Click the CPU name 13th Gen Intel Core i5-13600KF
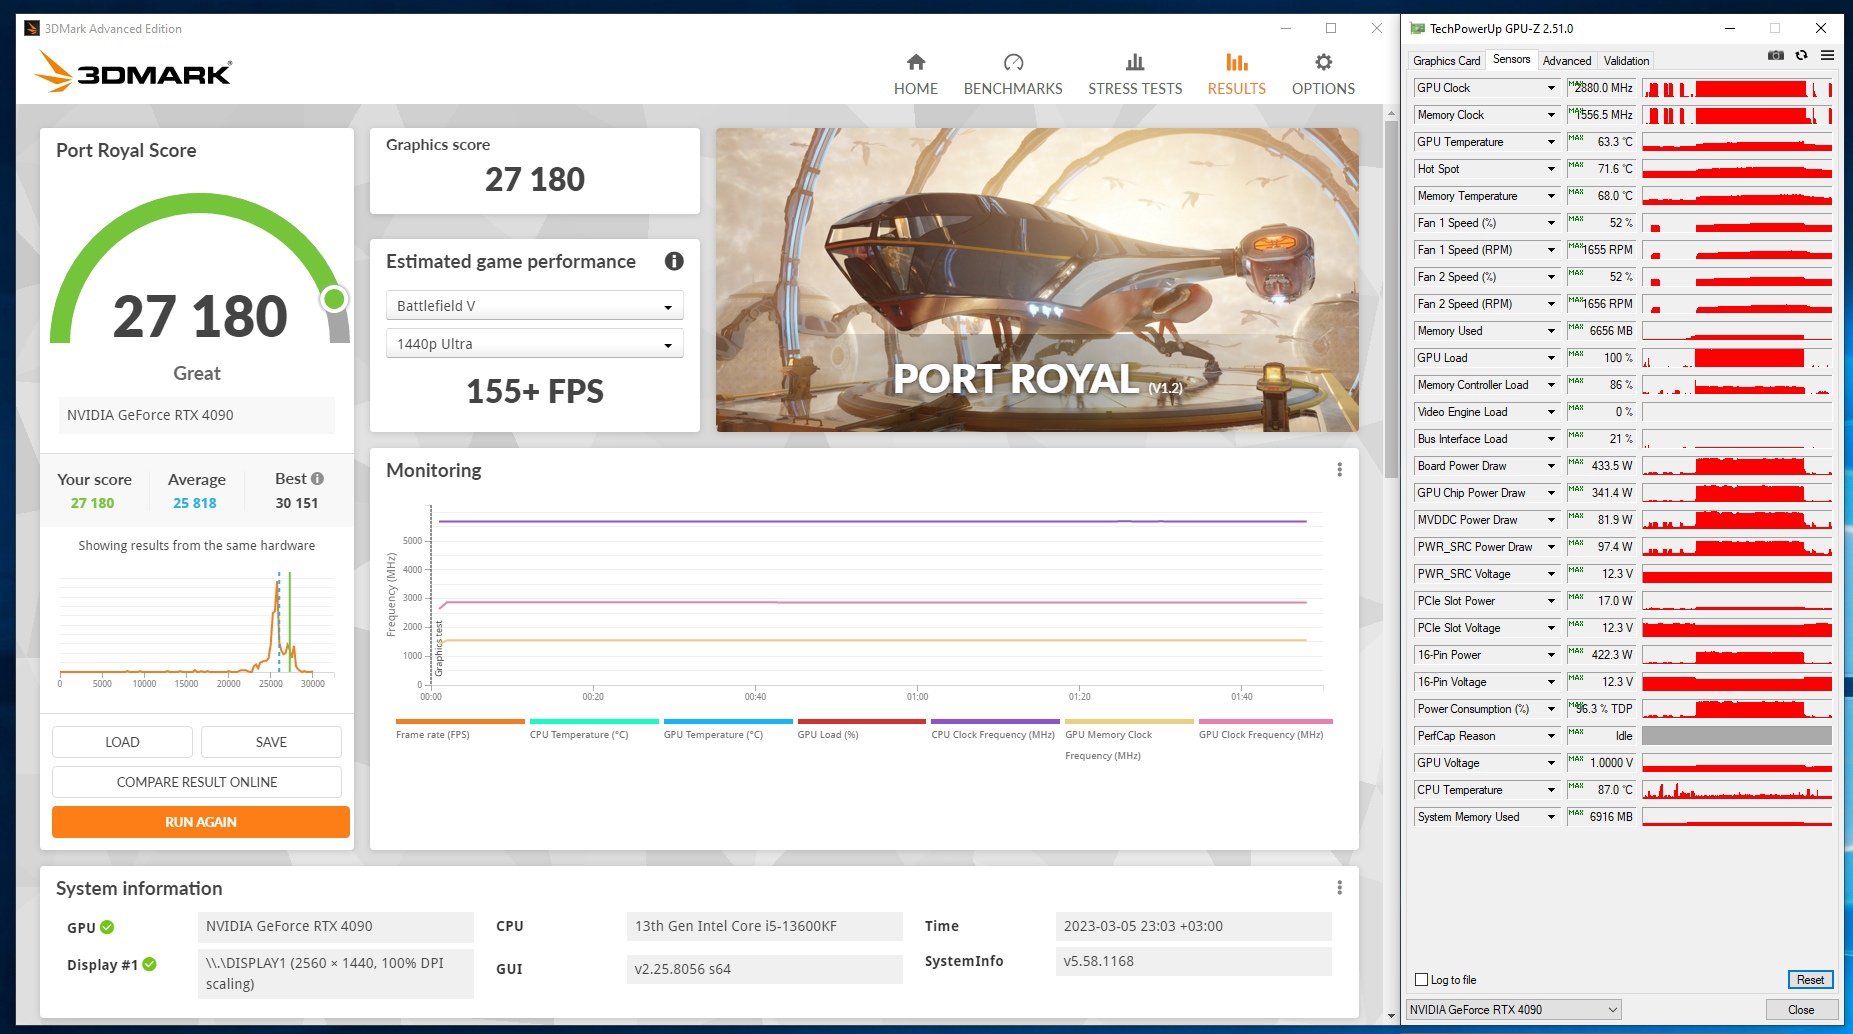Screen dimensions: 1853x1034 pos(765,926)
